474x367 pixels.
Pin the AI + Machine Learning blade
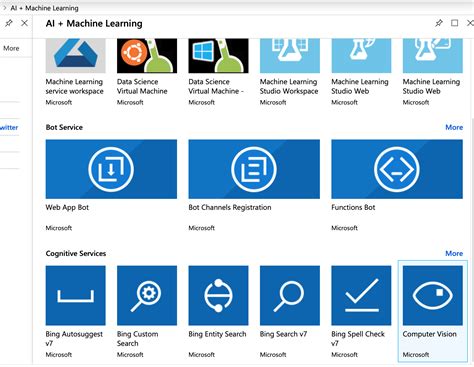439,23
